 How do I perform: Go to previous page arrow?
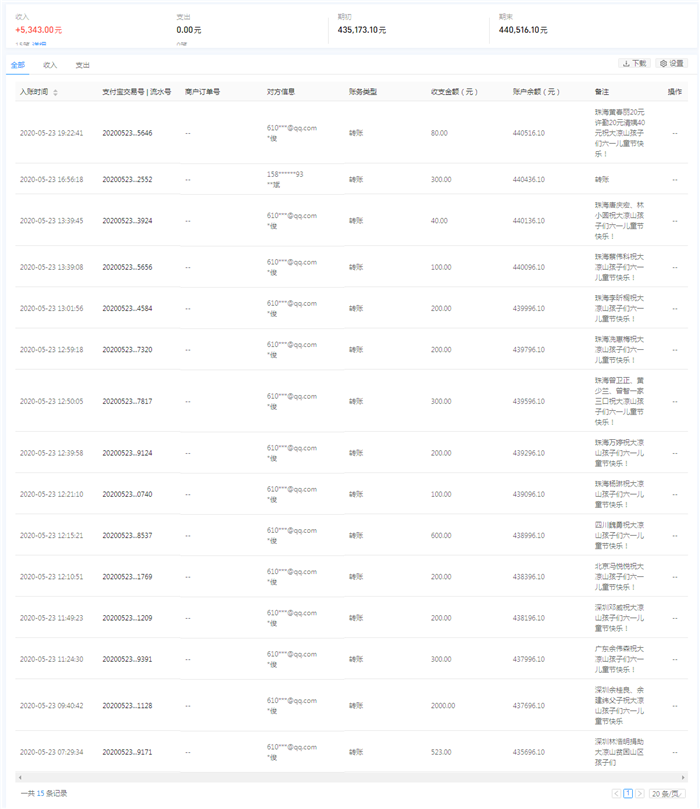[x=616, y=793]
